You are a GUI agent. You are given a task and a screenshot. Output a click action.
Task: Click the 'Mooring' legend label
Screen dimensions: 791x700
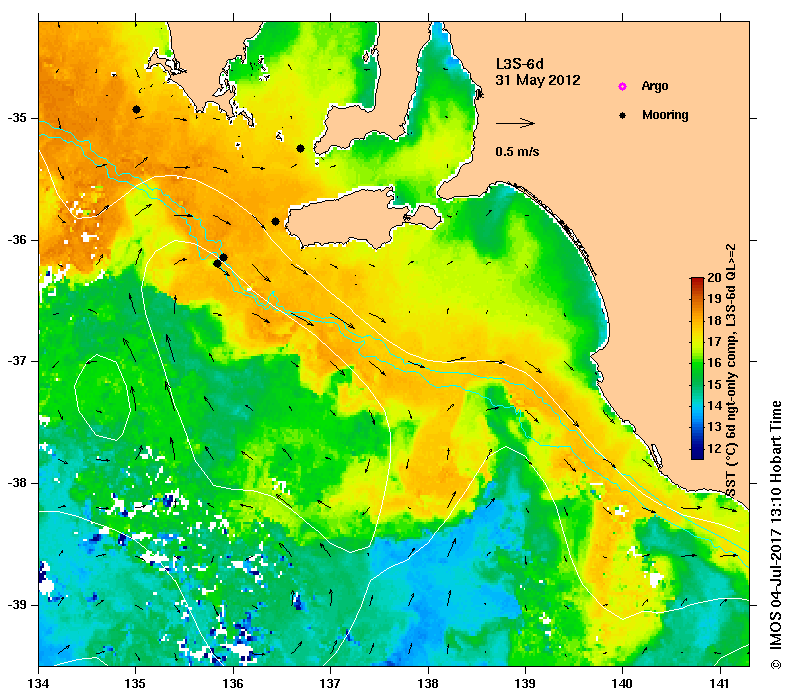pos(665,115)
